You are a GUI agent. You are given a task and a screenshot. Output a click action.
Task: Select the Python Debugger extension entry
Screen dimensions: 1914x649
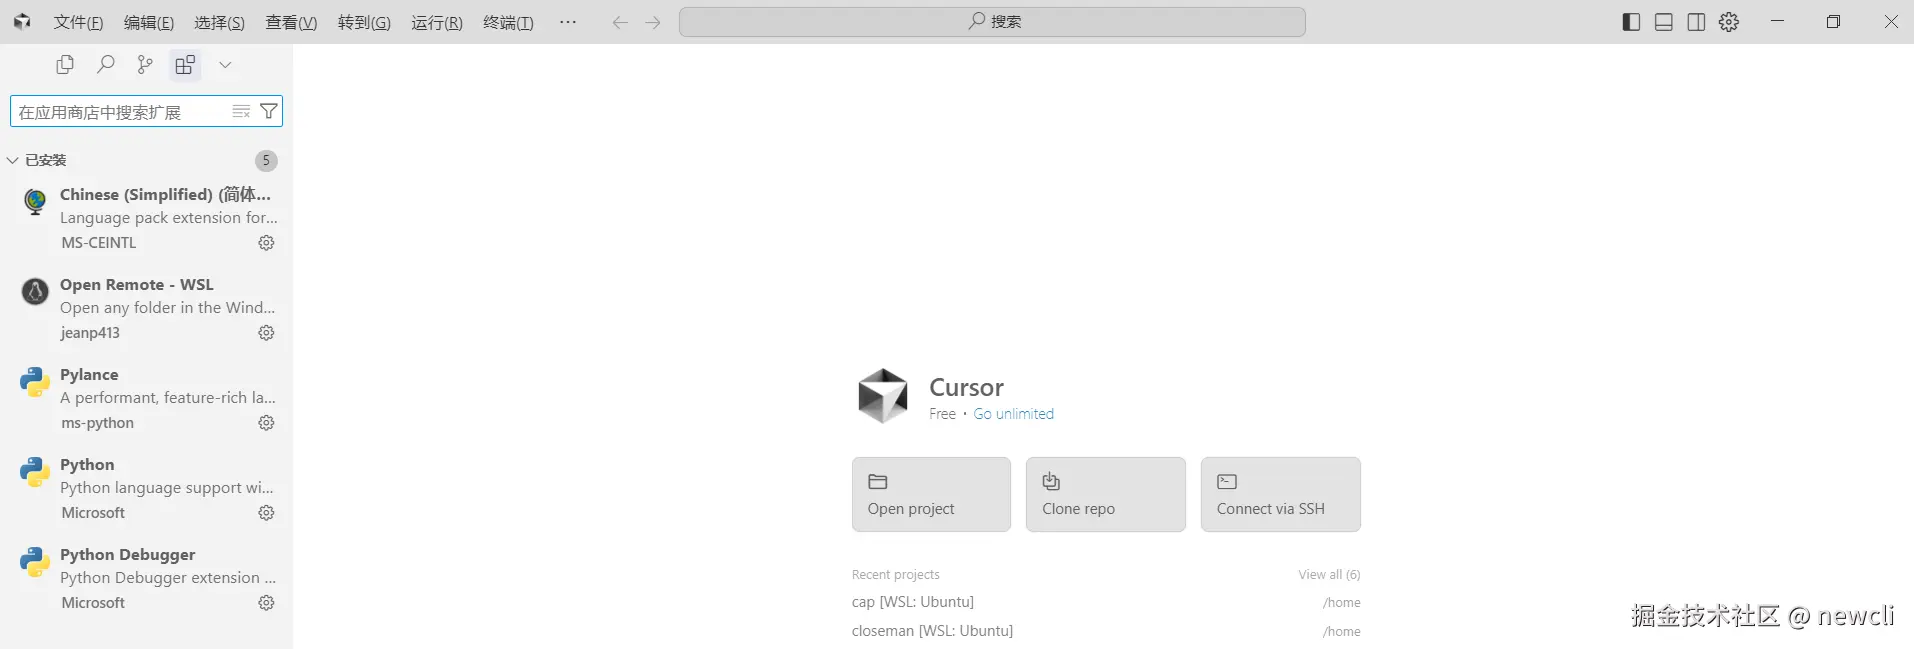[147, 578]
